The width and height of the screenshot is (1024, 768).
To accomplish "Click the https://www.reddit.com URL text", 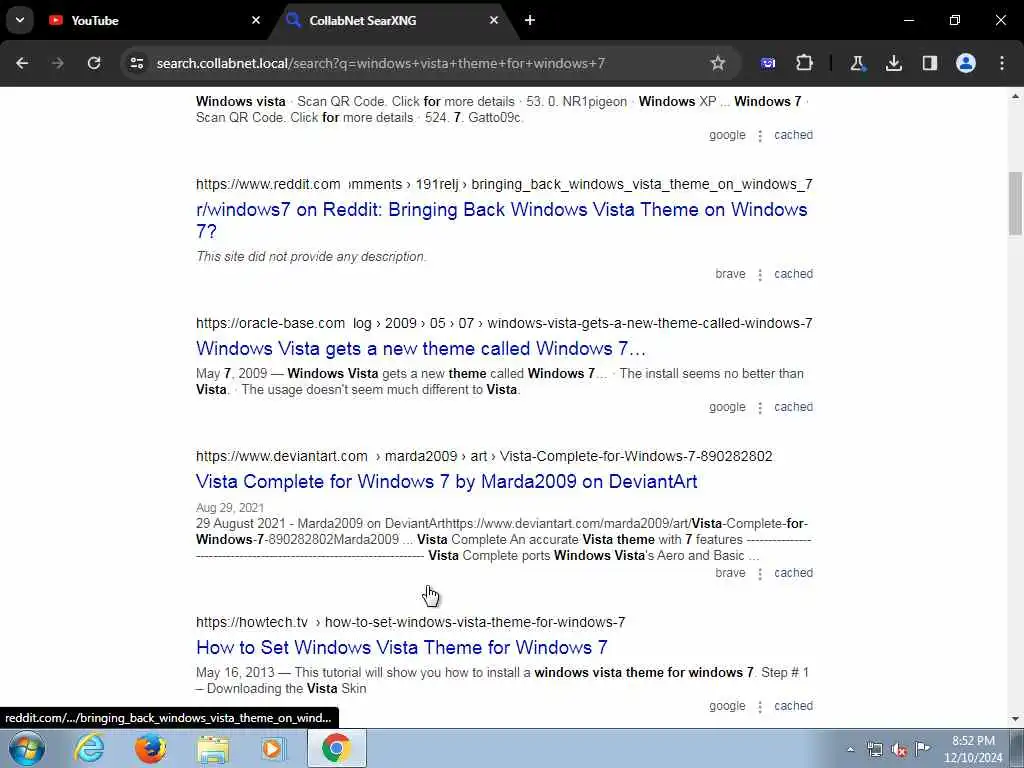I will coord(268,184).
